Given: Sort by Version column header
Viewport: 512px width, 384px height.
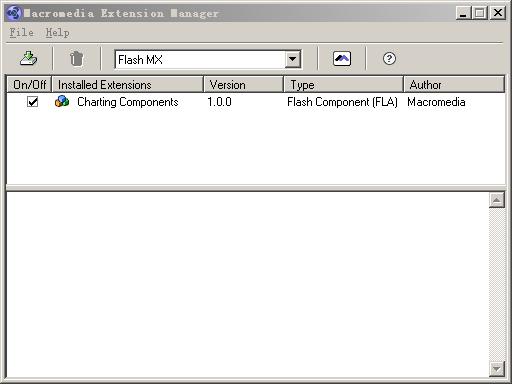Looking at the screenshot, I should pyautogui.click(x=243, y=85).
